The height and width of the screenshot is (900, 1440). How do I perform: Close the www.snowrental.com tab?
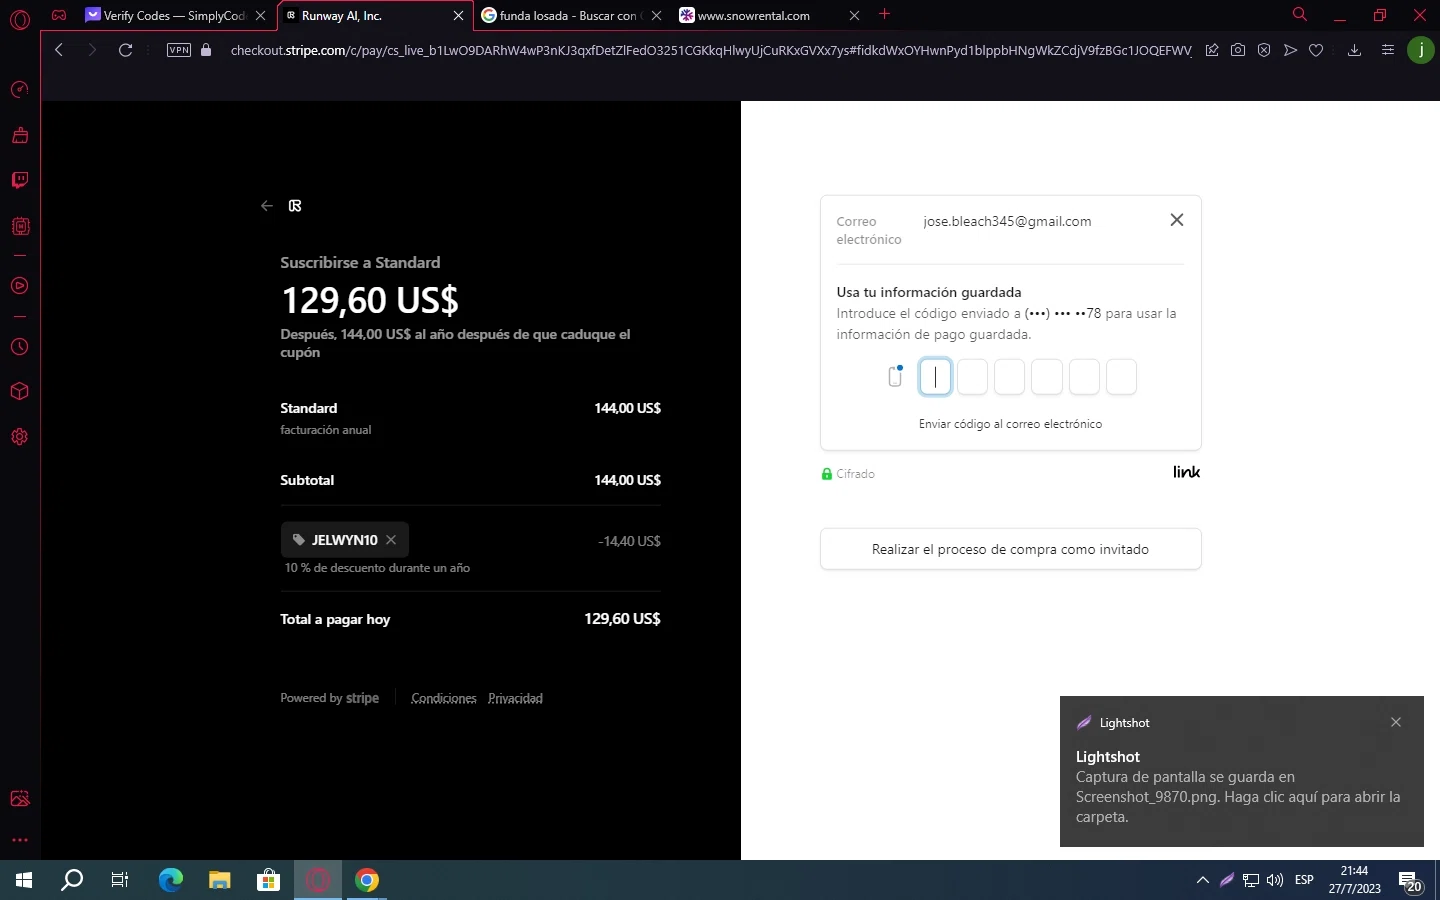pyautogui.click(x=854, y=16)
